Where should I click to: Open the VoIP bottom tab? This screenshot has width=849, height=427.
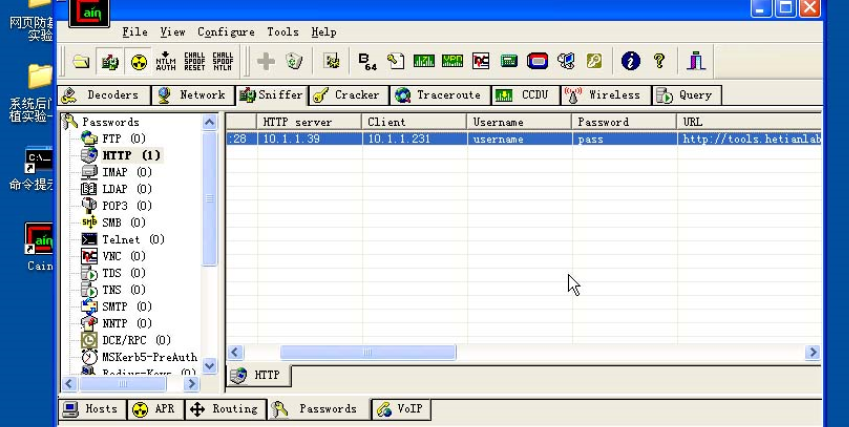click(x=401, y=409)
